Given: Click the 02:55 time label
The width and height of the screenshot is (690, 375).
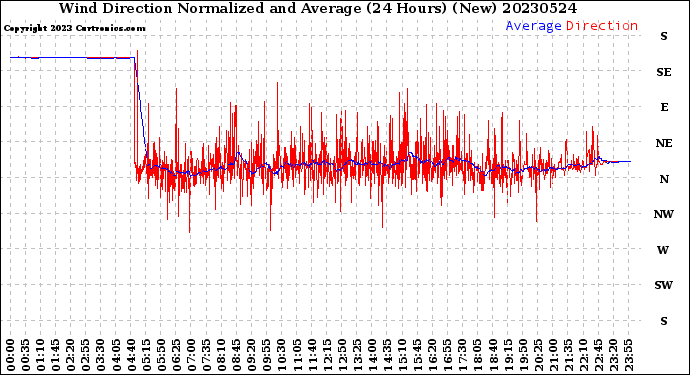Looking at the screenshot, I should click(86, 355).
